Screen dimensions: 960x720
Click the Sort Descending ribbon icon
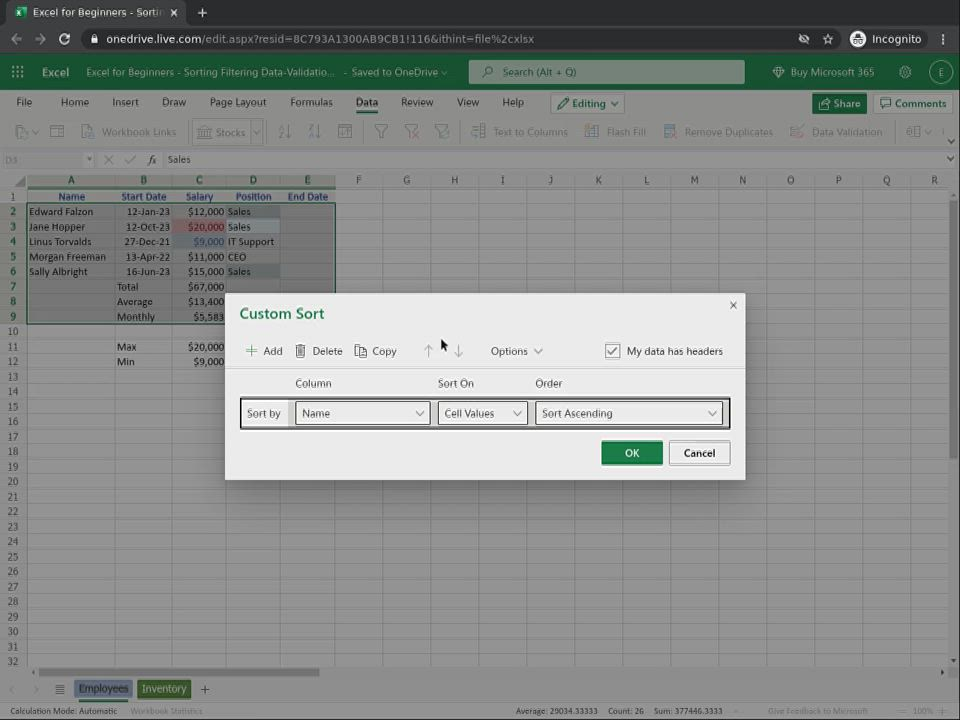click(x=315, y=132)
